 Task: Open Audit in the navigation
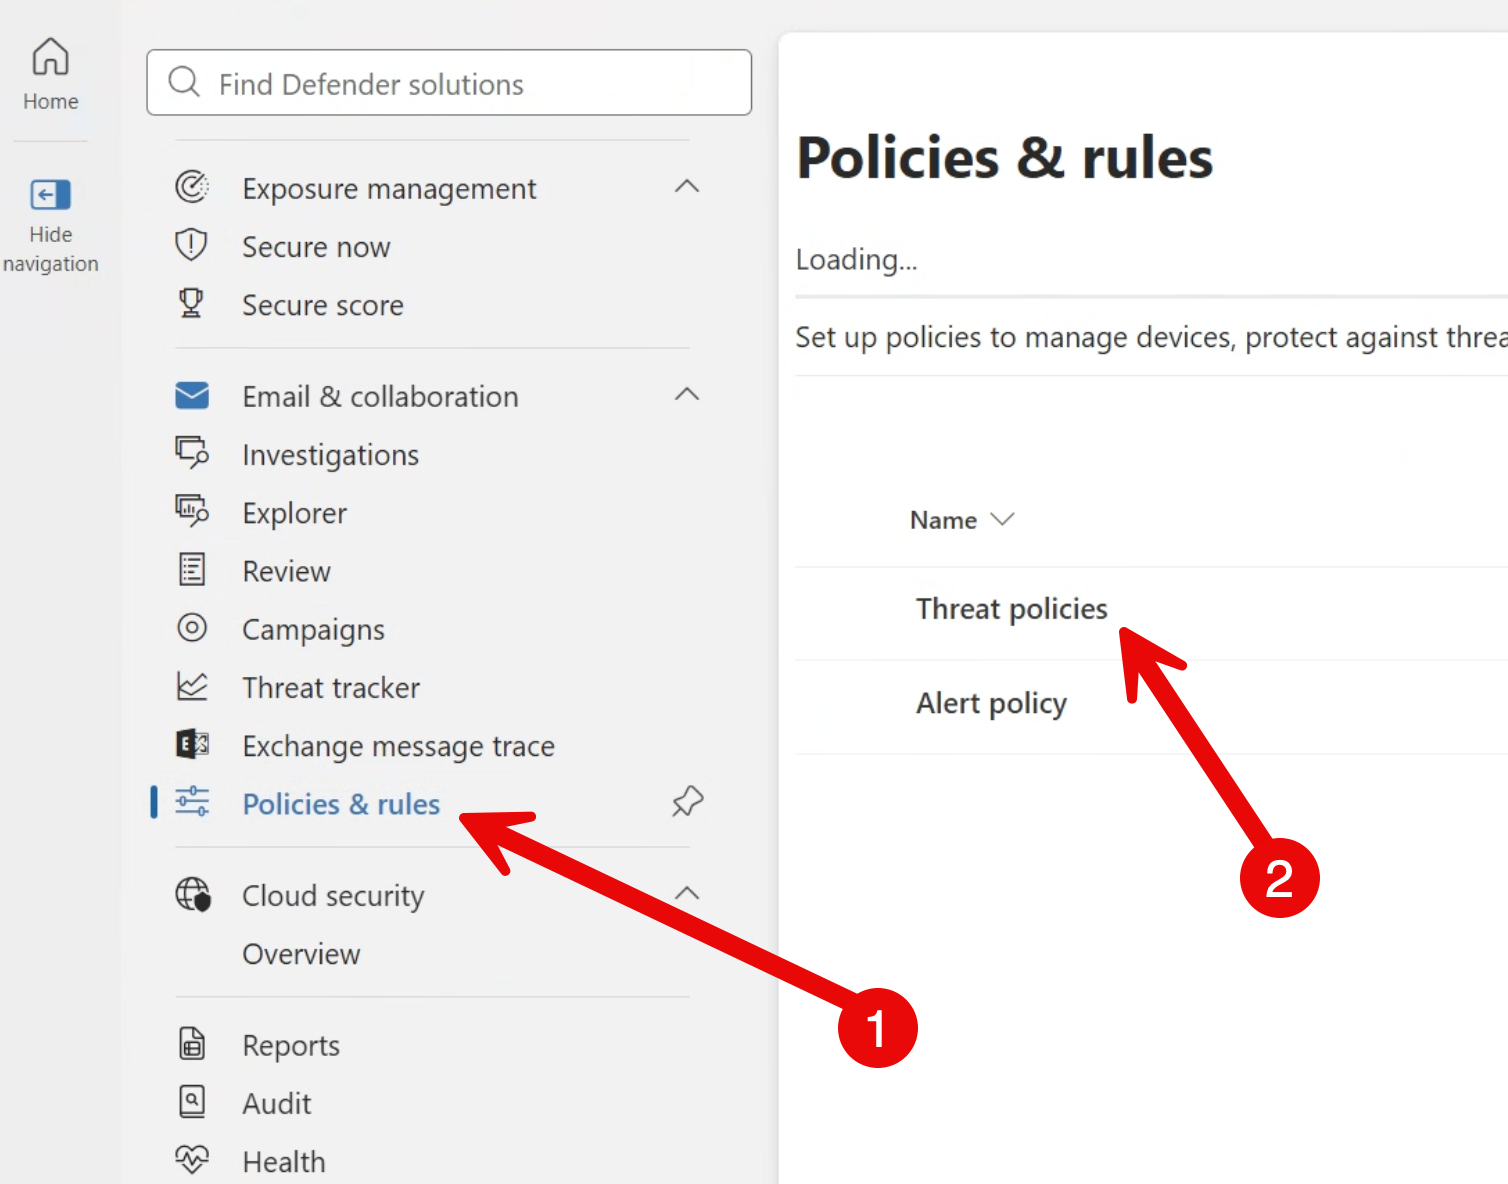(277, 1103)
